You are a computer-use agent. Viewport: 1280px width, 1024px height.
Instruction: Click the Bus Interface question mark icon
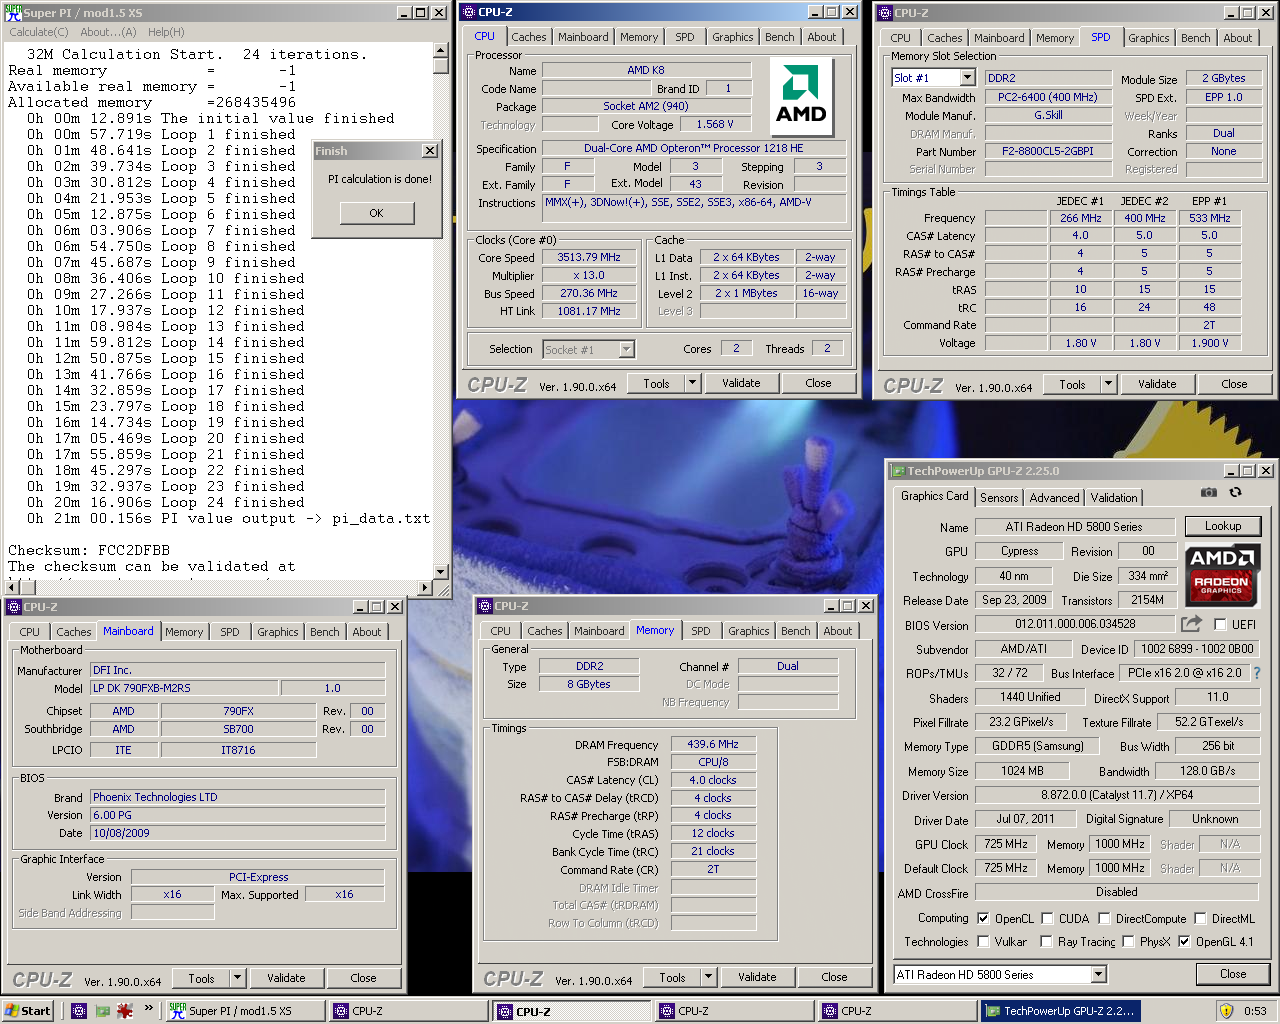click(x=1257, y=673)
